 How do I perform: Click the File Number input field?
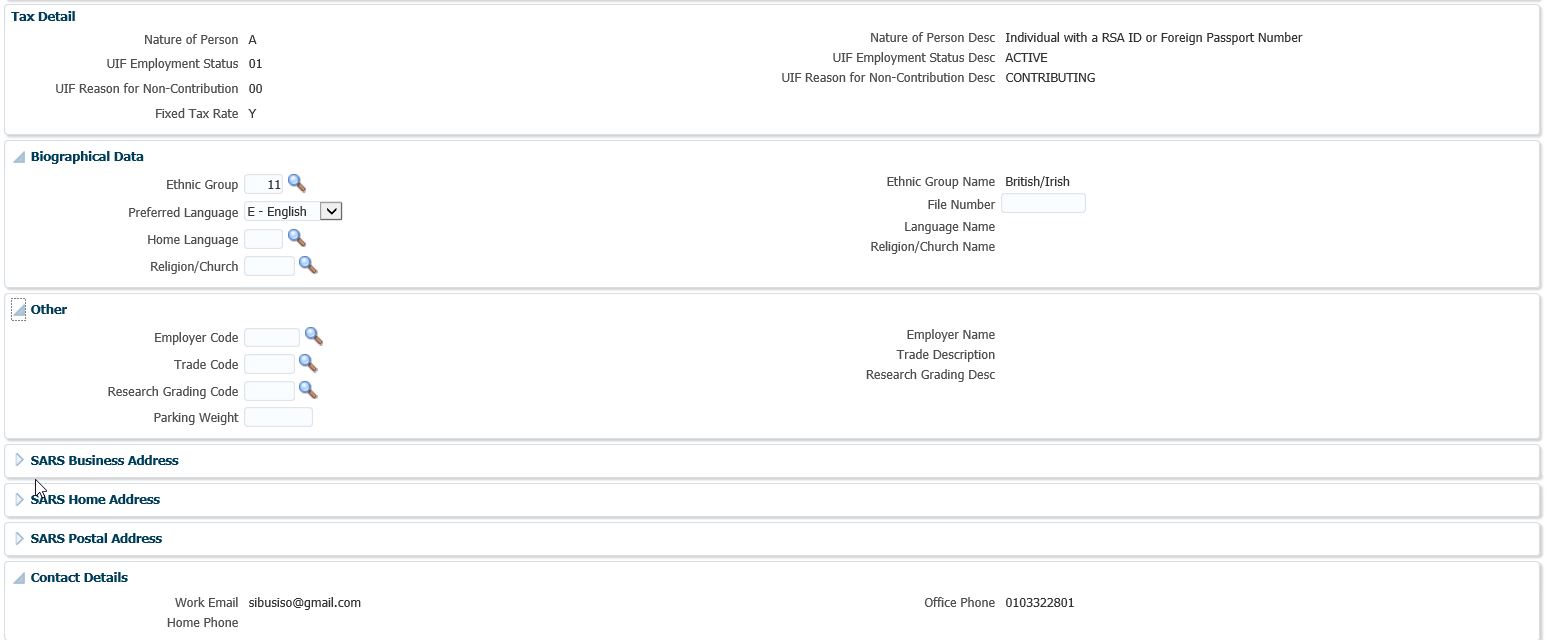[x=1043, y=204]
